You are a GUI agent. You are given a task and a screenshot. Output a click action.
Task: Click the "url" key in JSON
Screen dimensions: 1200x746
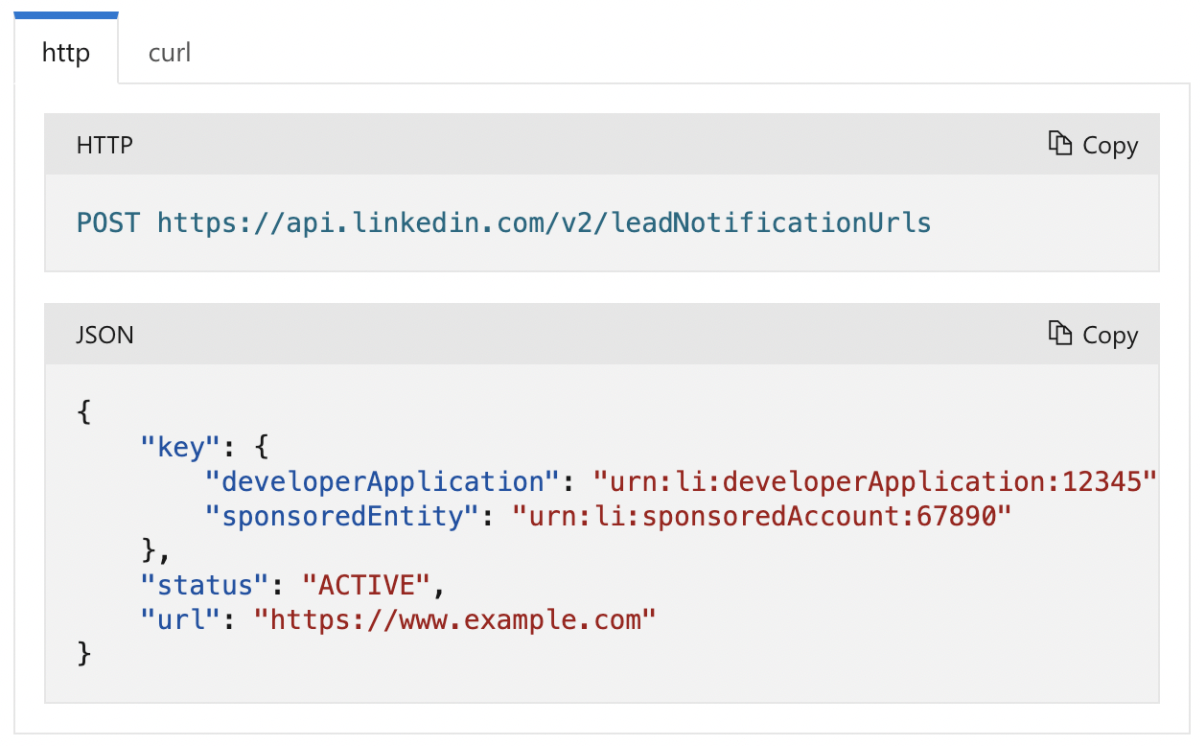pos(180,619)
